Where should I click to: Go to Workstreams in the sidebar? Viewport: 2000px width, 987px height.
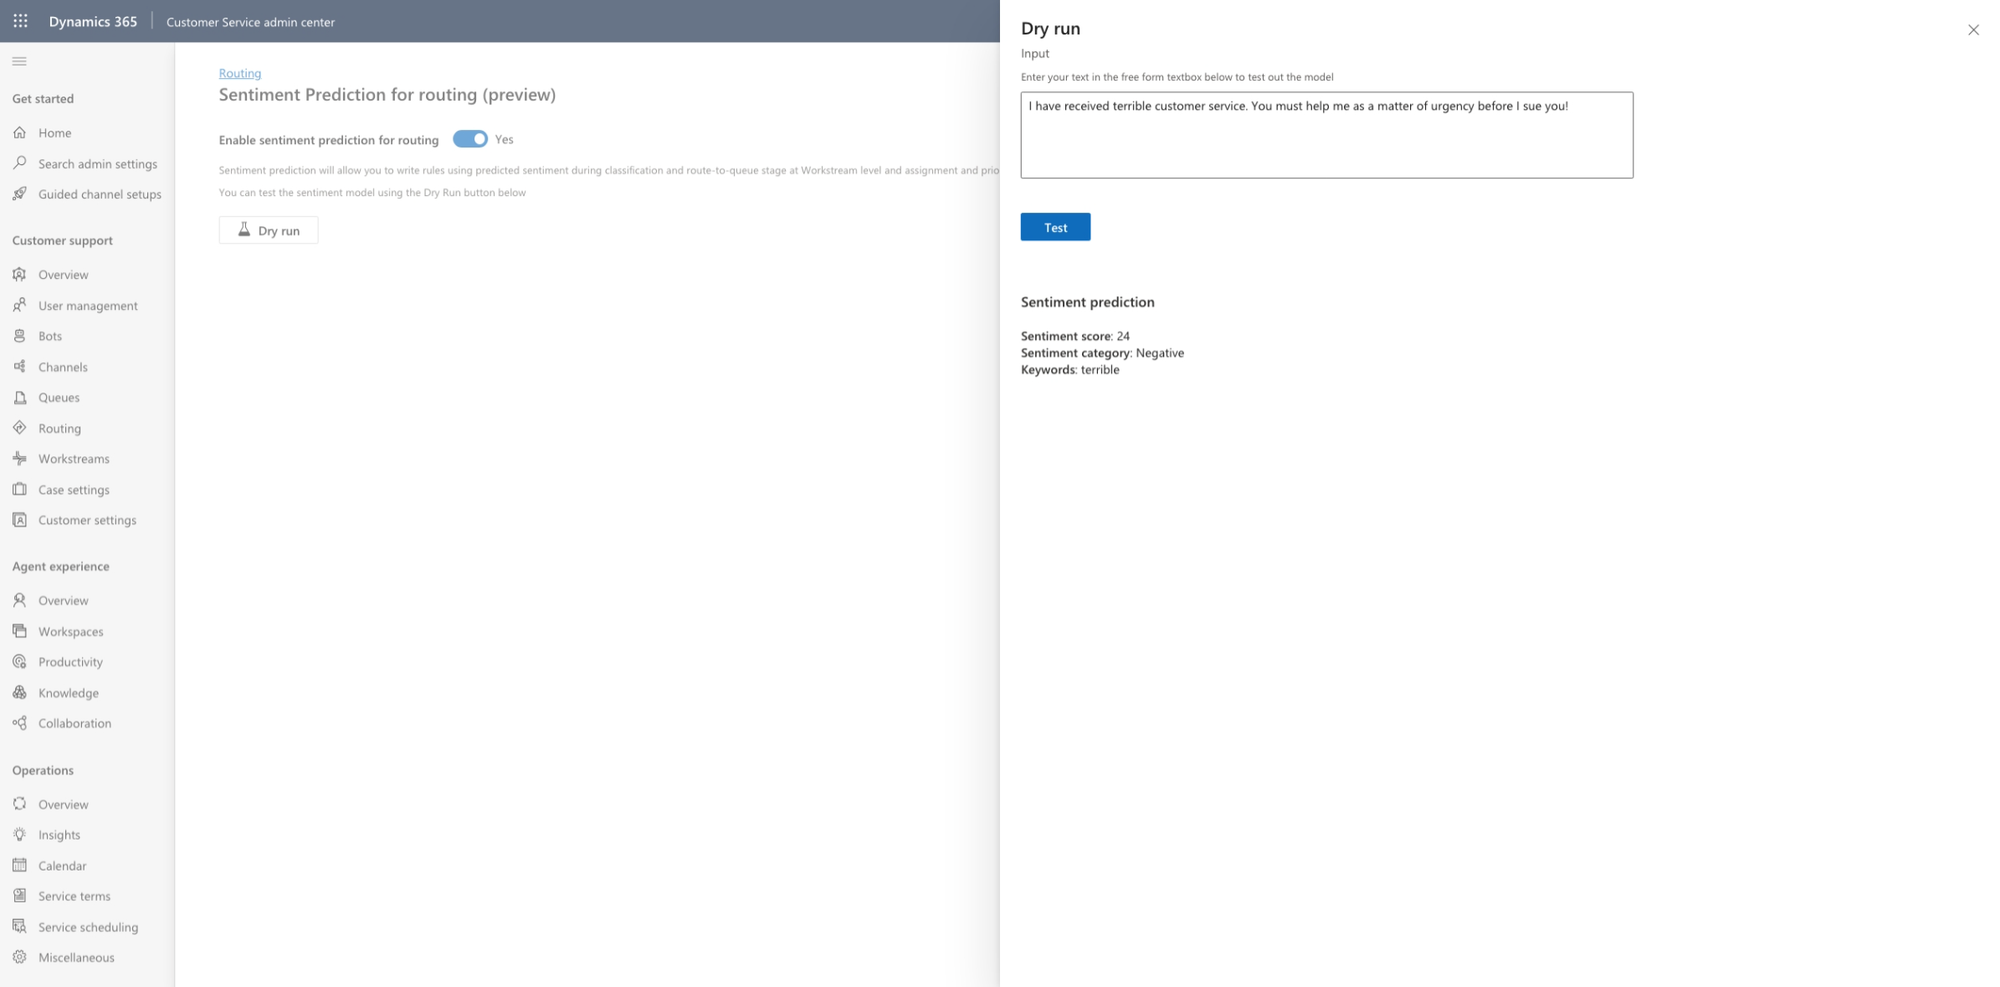[74, 459]
